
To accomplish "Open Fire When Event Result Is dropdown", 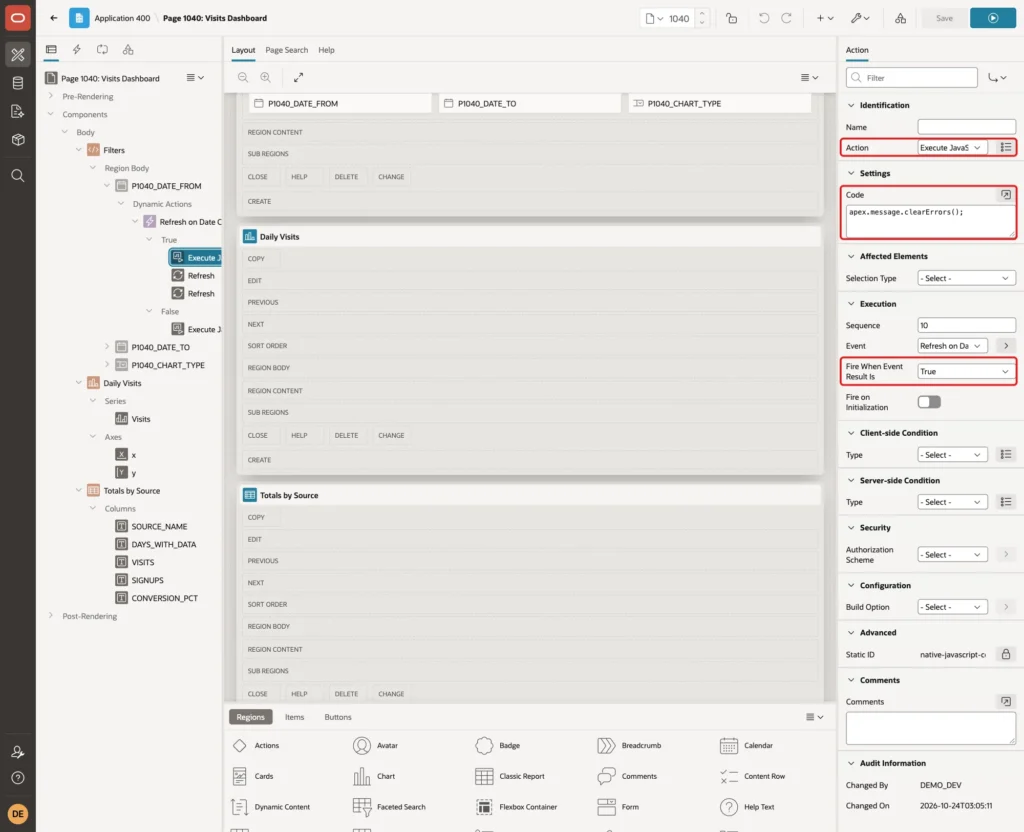I will (965, 372).
